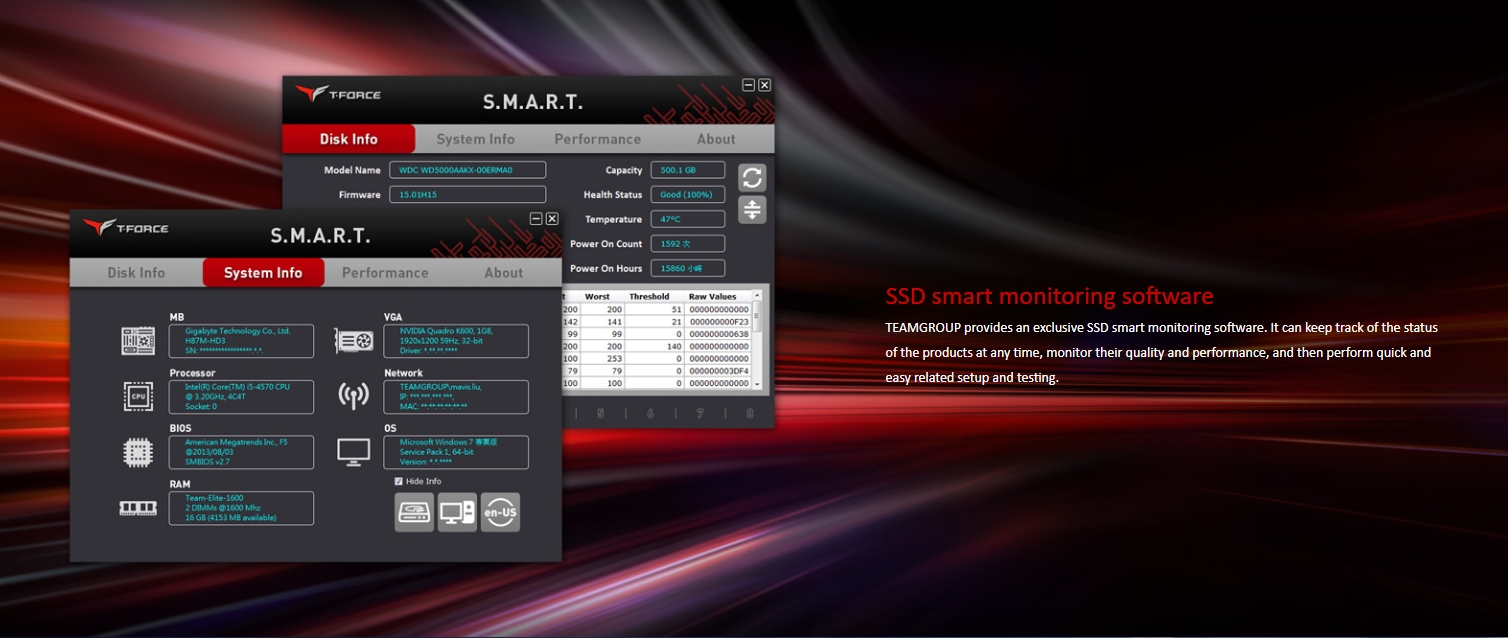Select disk number 5 in Disk Info window

(x=601, y=413)
